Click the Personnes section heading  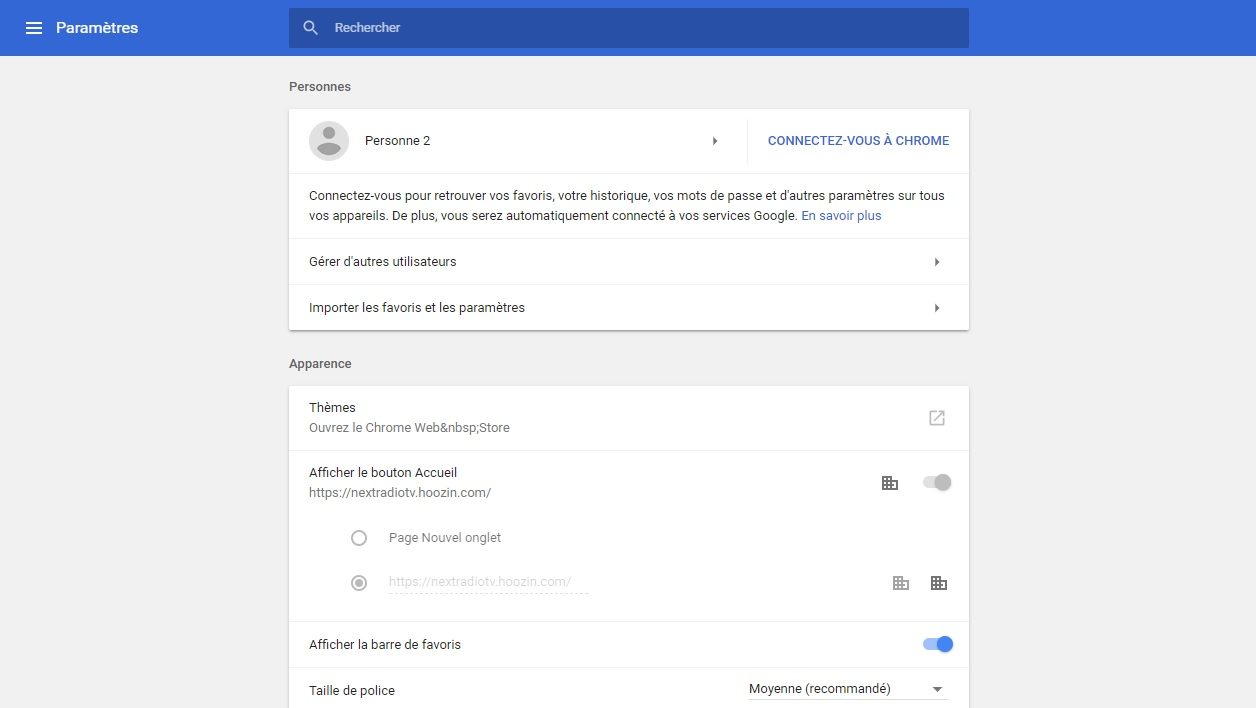320,87
